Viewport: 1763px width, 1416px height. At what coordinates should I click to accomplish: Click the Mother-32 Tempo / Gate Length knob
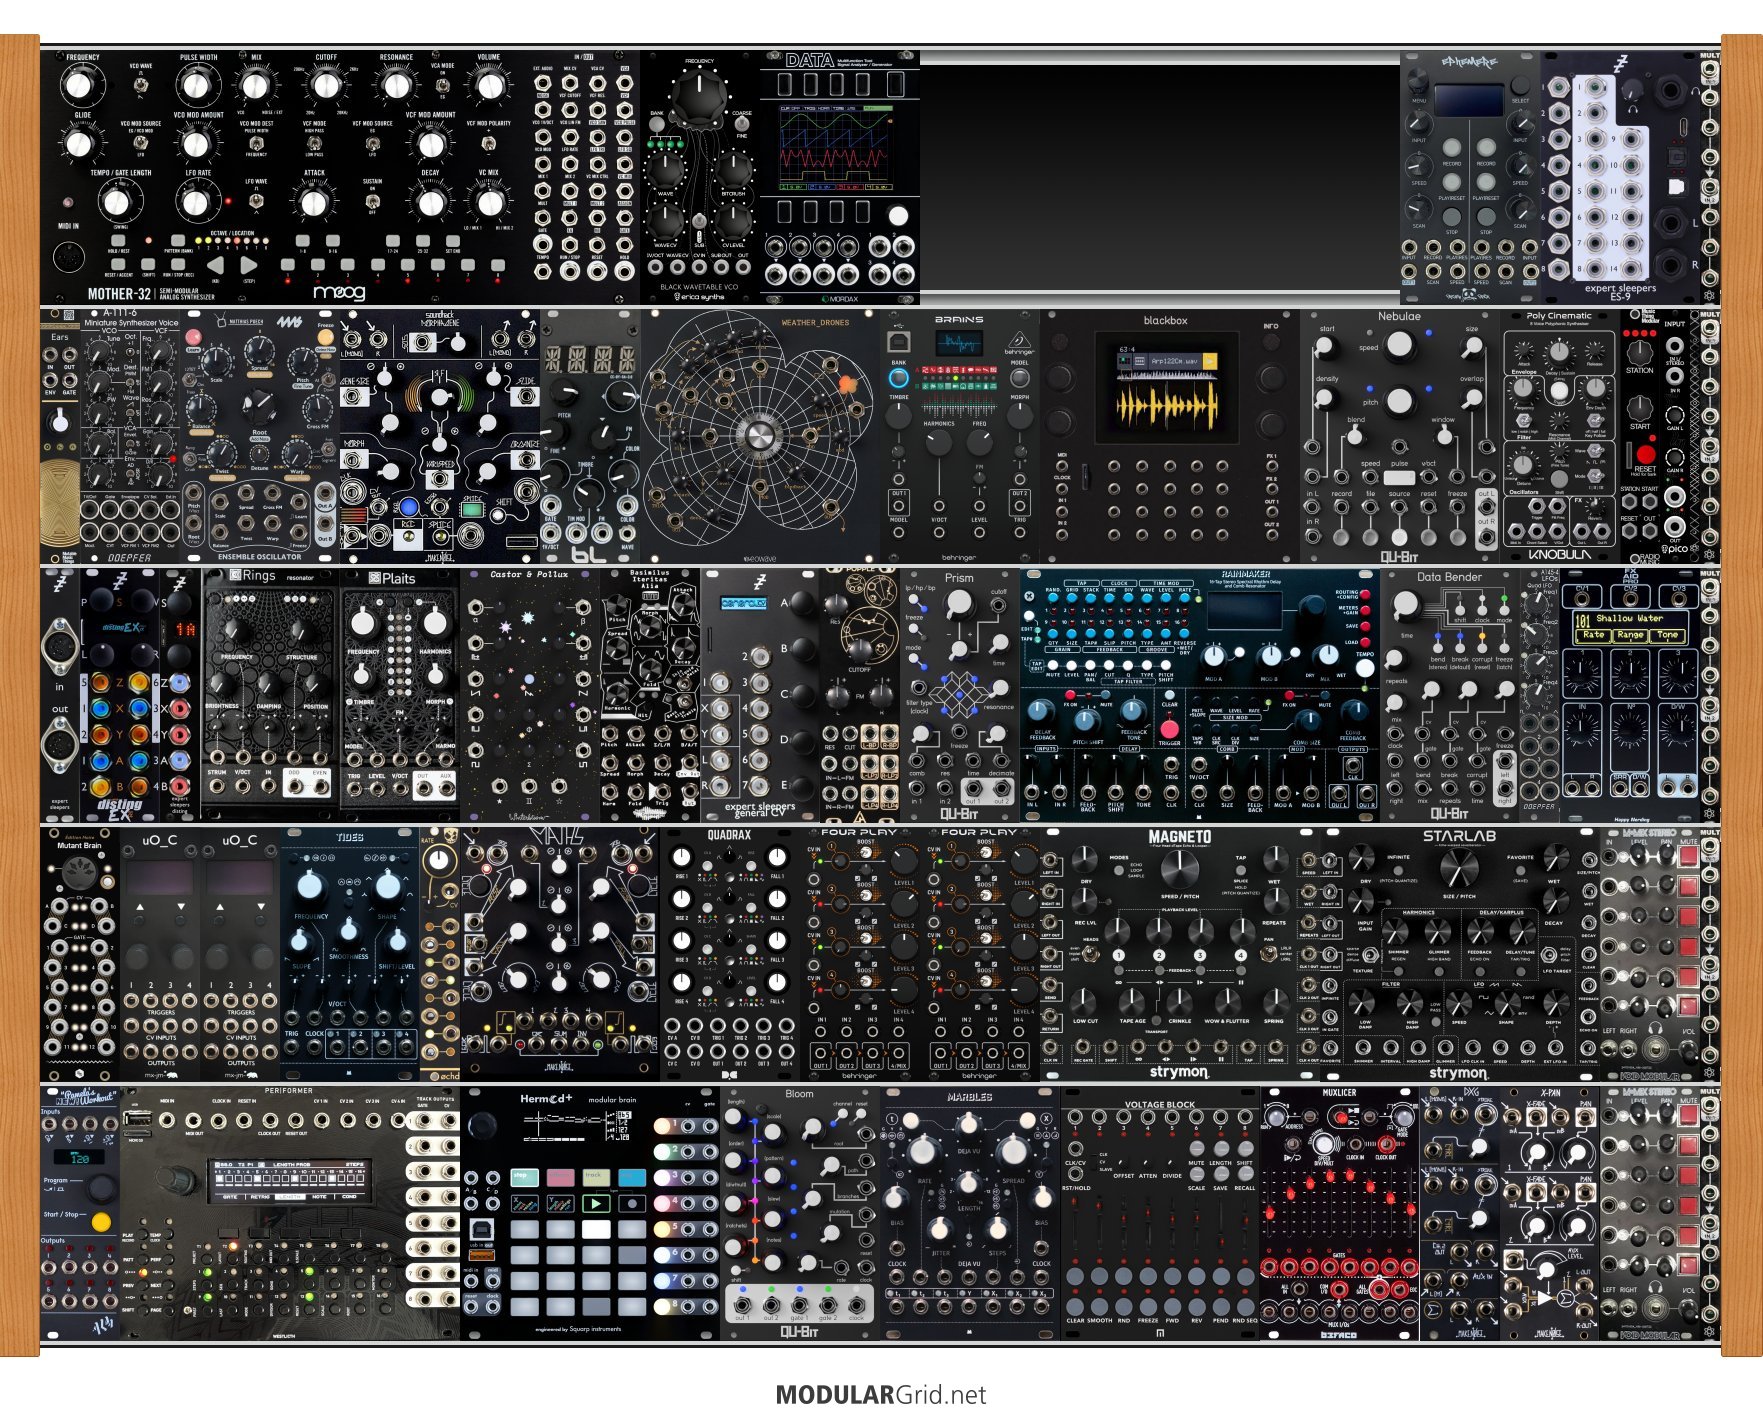coord(118,202)
